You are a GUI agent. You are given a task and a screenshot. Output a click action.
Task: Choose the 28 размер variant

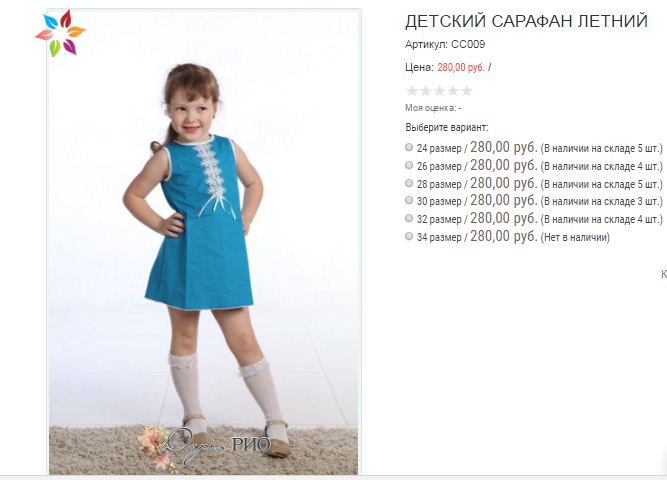click(409, 183)
